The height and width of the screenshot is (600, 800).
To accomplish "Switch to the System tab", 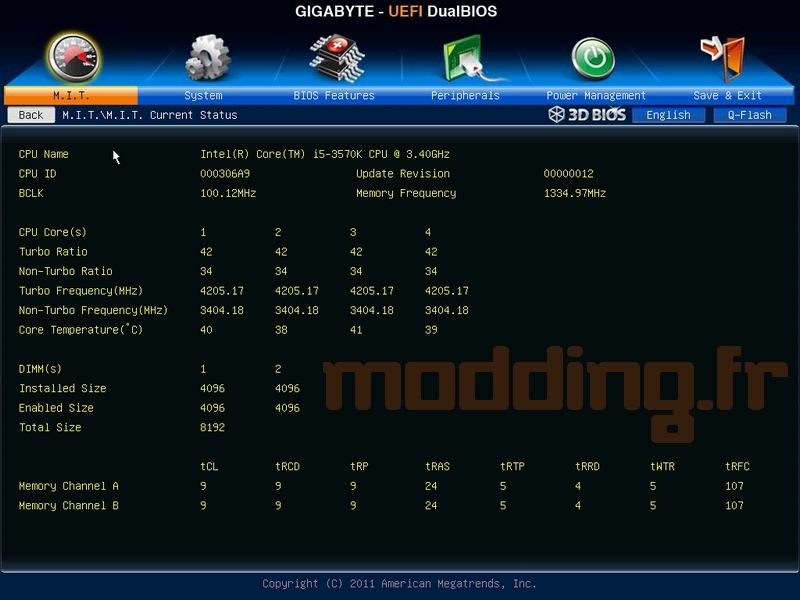I will 203,95.
